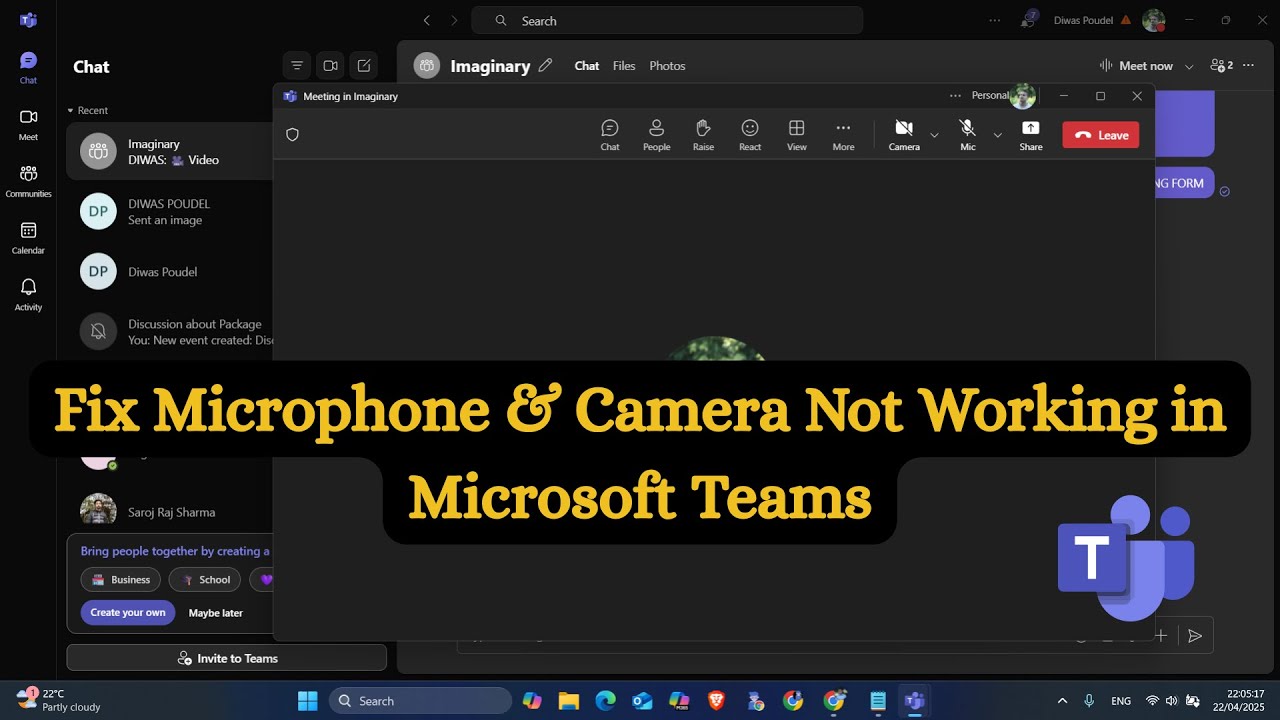Open the Teams settings ellipsis in title bar
1280x720 pixels.
pyautogui.click(x=994, y=20)
